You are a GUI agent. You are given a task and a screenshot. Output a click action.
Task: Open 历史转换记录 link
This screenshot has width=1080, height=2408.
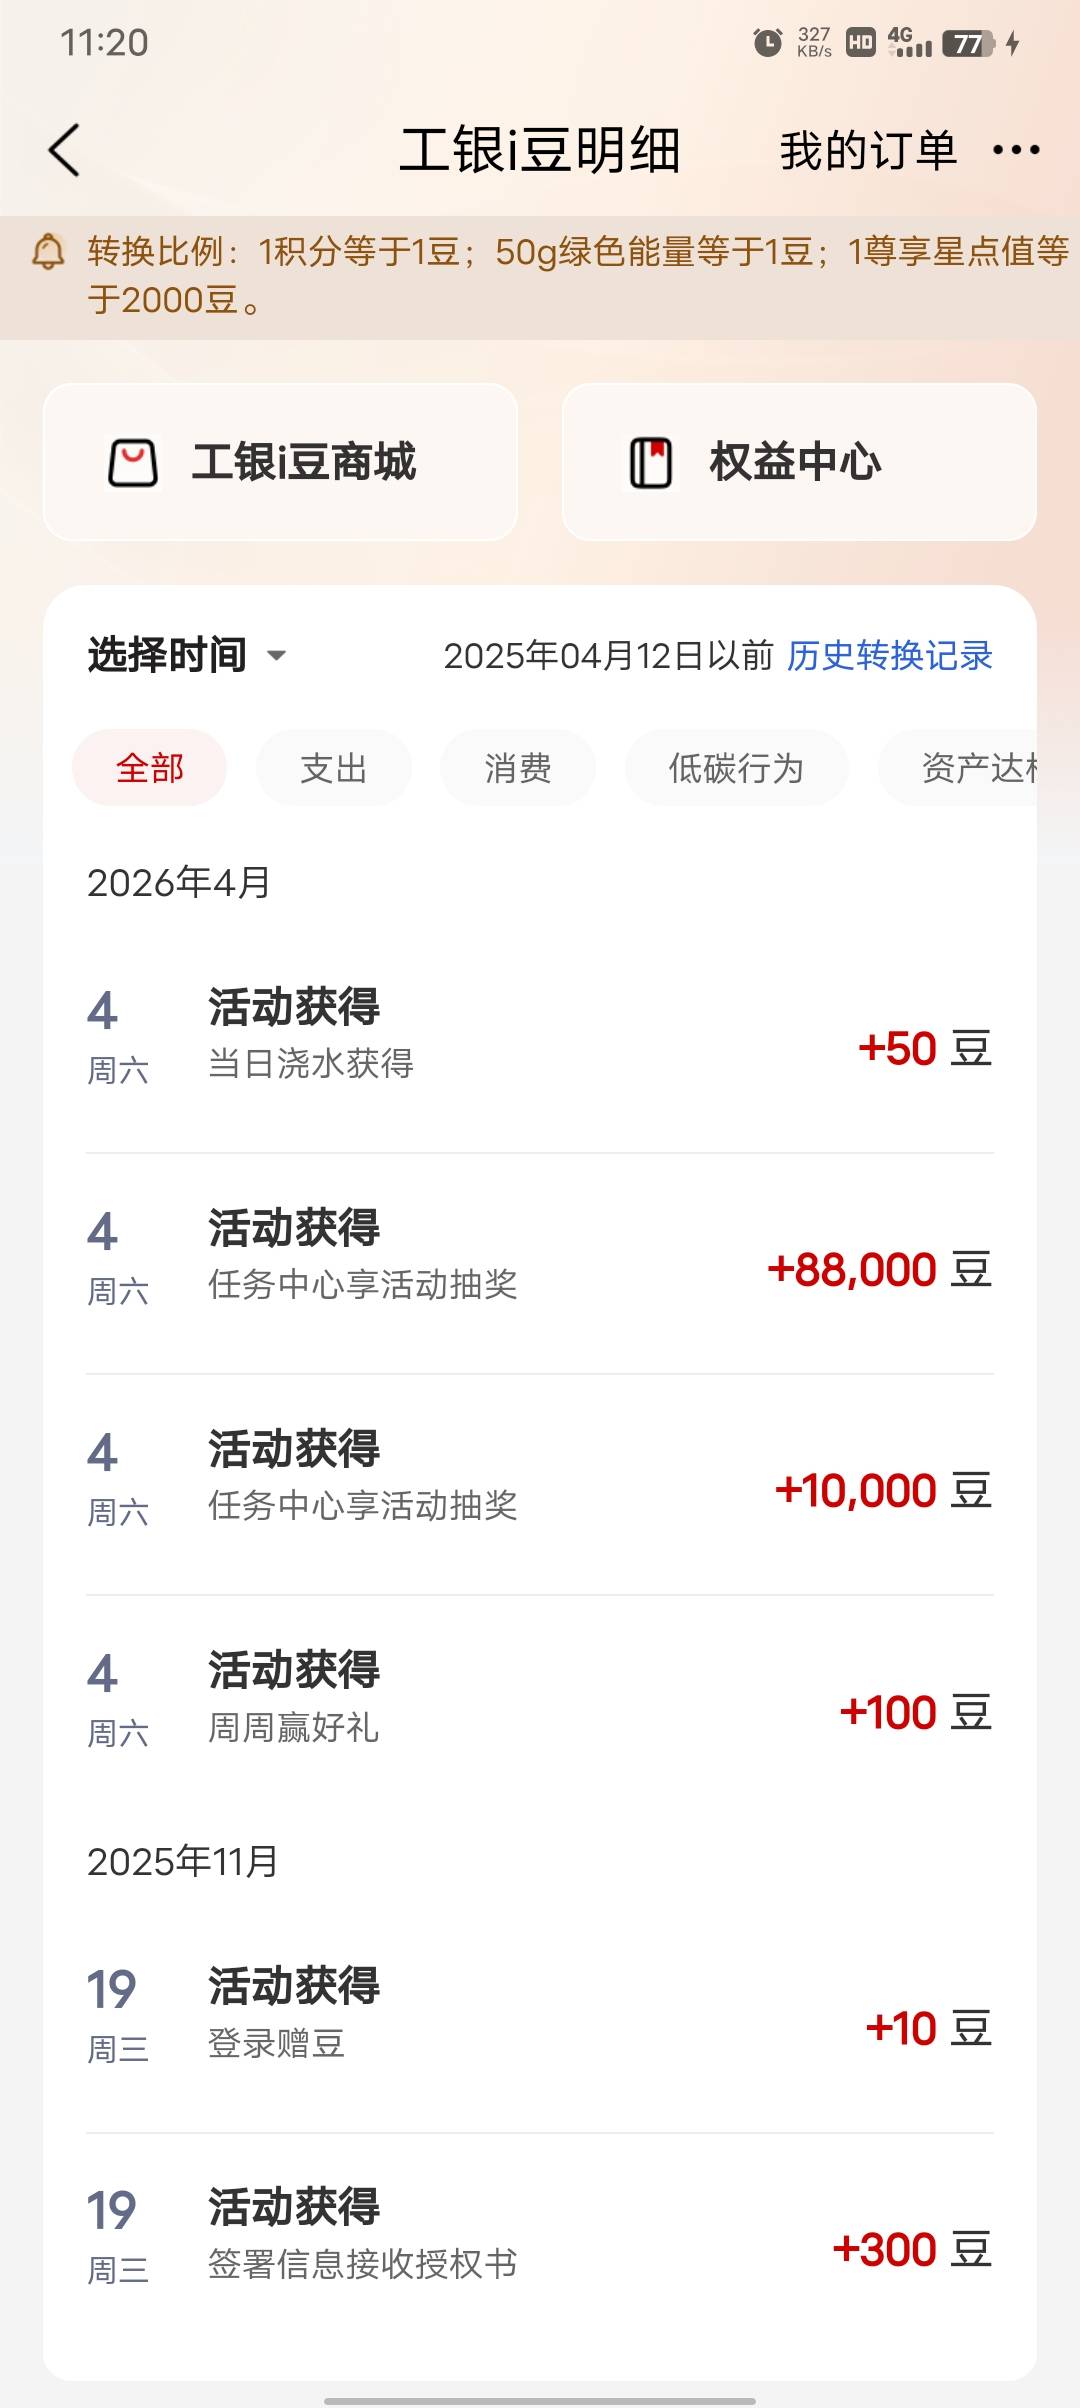[890, 656]
